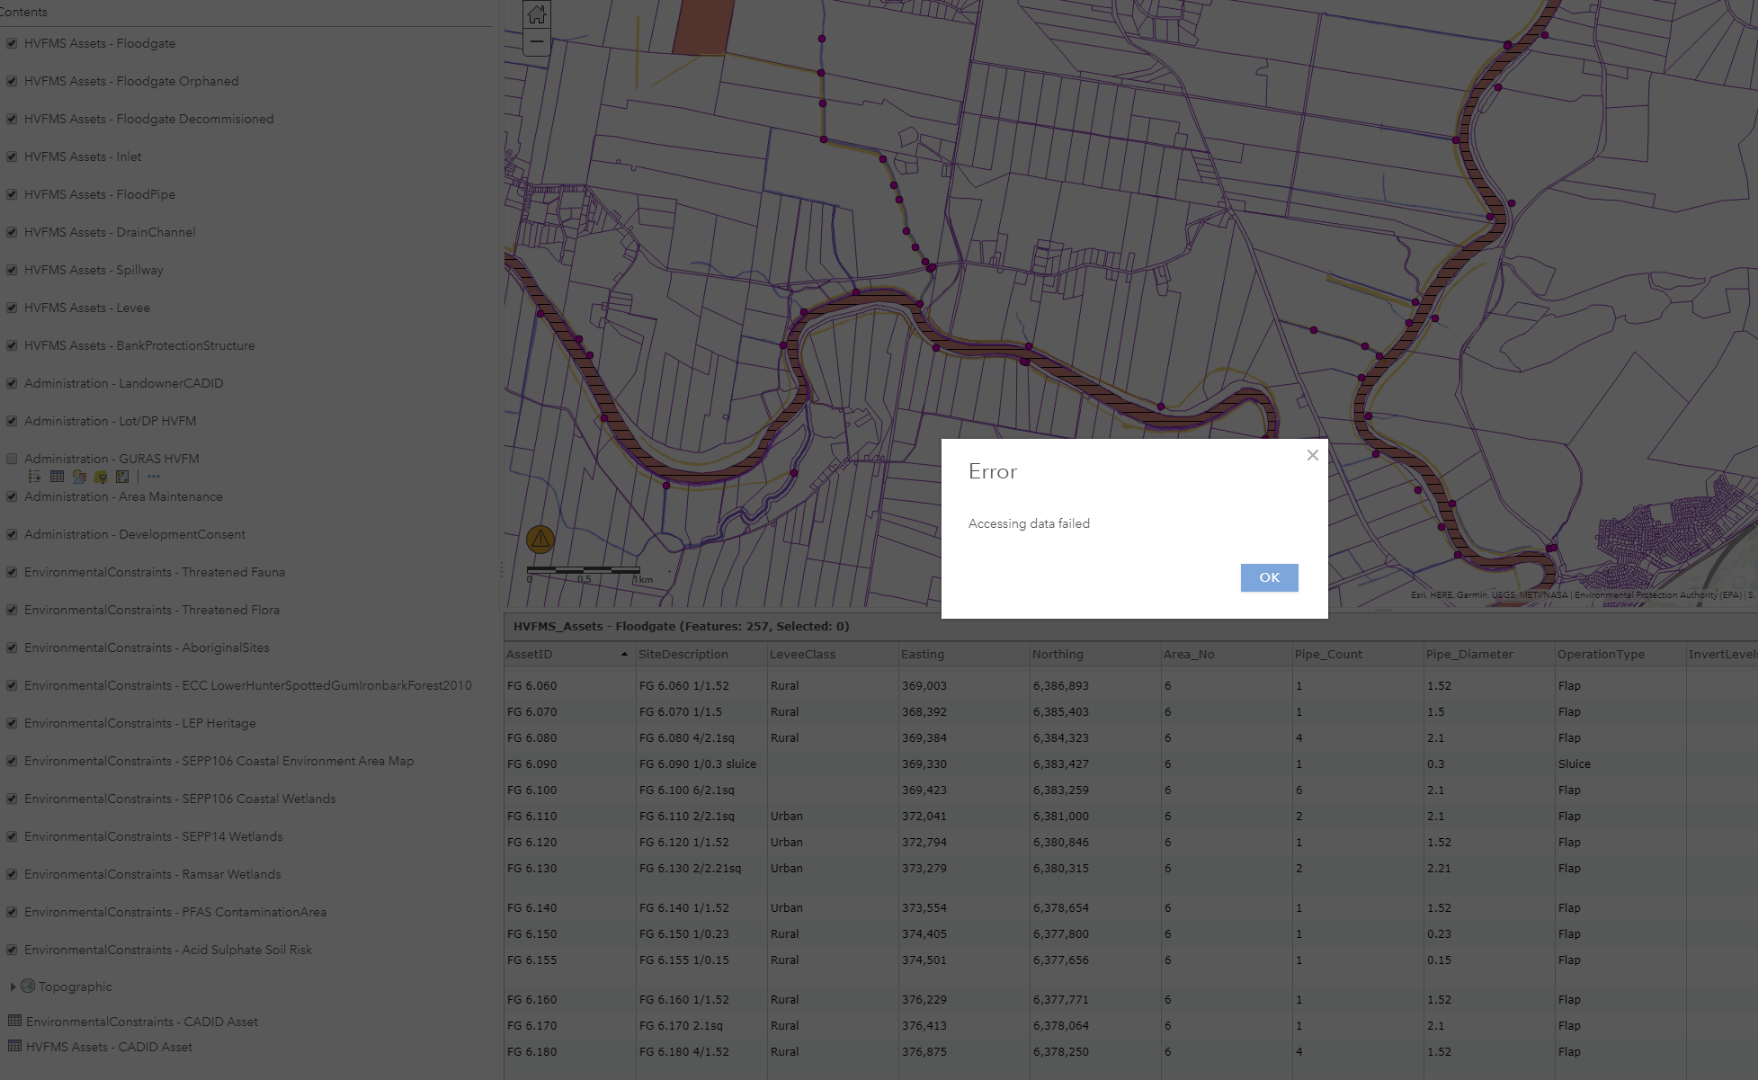Click Pipe_Diameter value 2.21
Viewport: 1758px width, 1080px height.
click(x=1439, y=868)
